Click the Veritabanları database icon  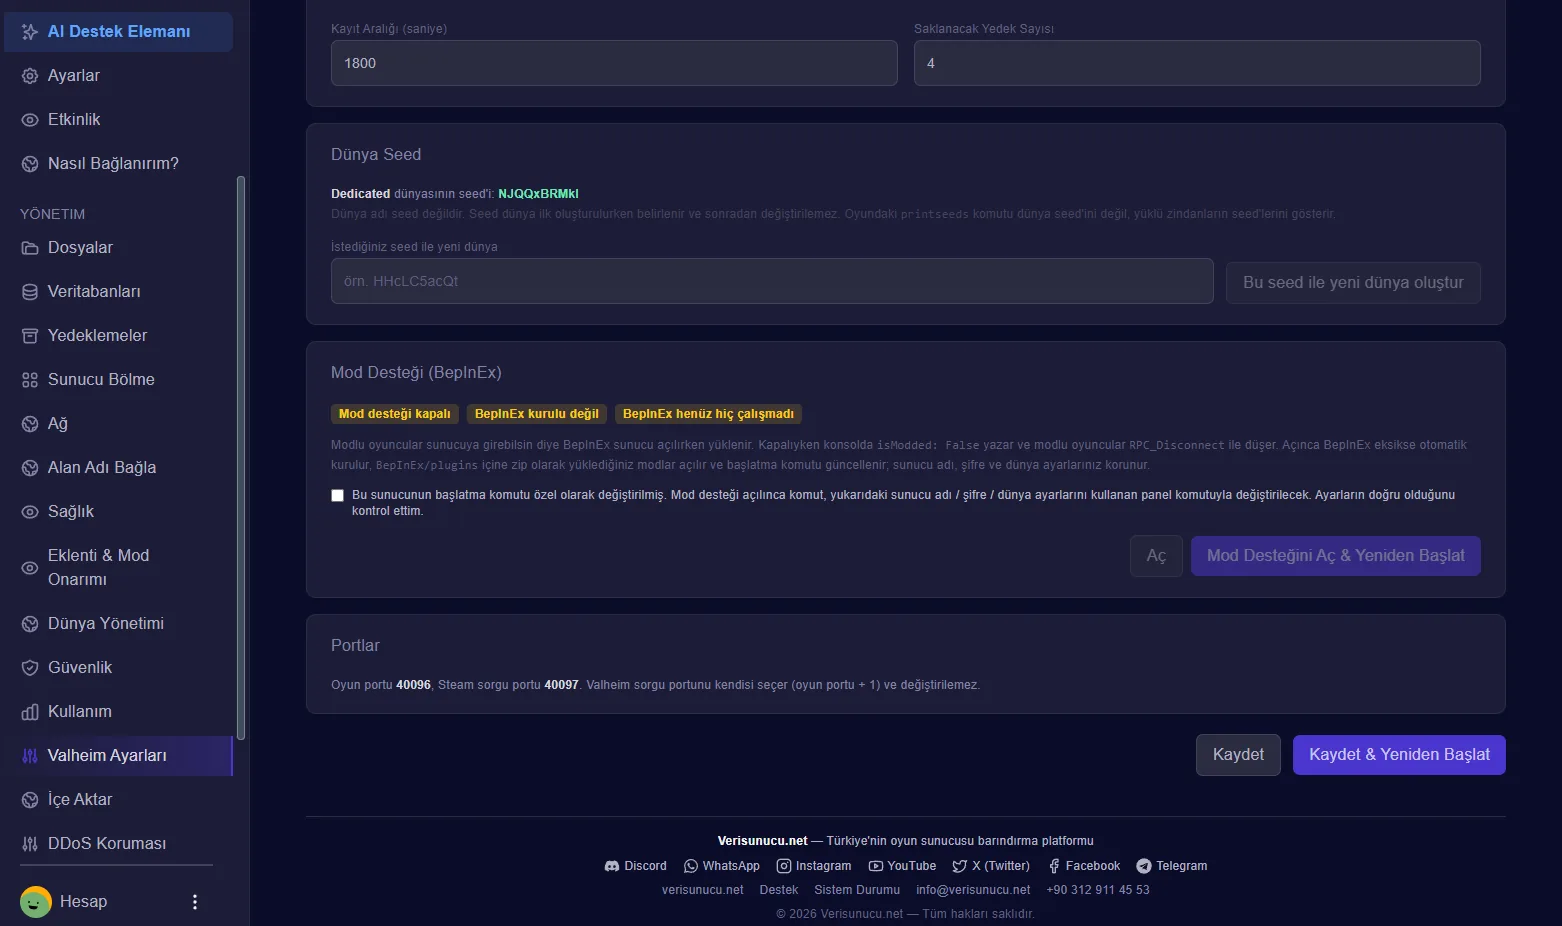pos(30,292)
